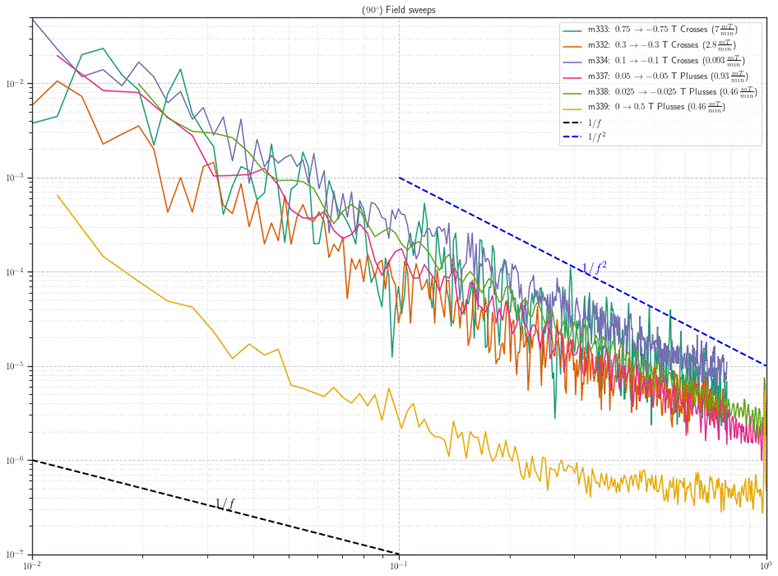Click the m332 orange legend line swatch

[572, 45]
